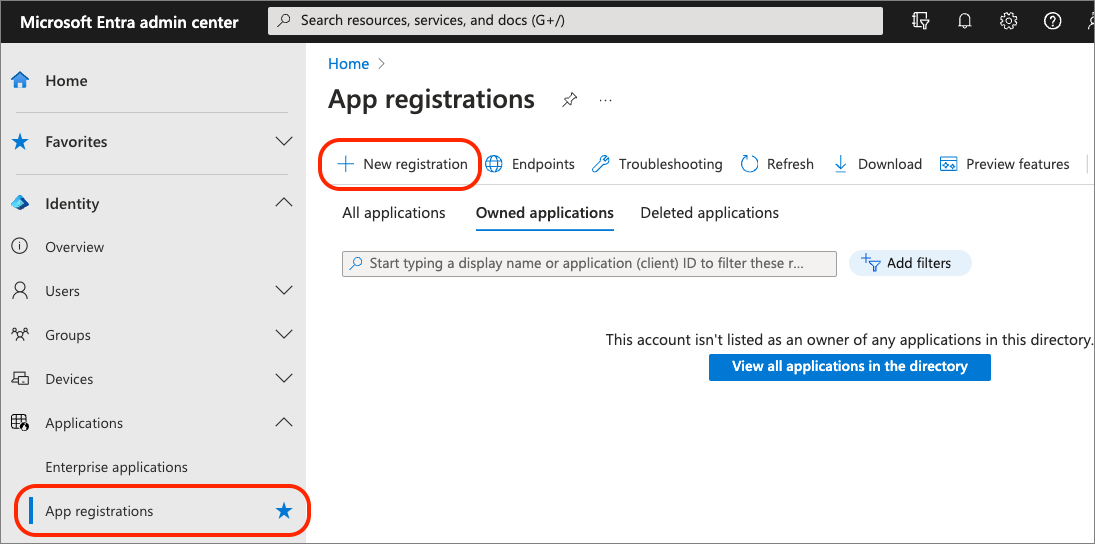Click the magnifier icon in the filter box
The height and width of the screenshot is (544, 1095).
pyautogui.click(x=356, y=264)
